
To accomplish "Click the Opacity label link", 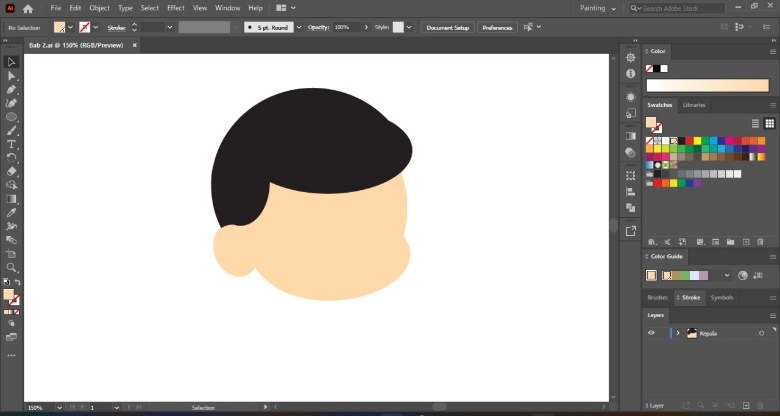I will pyautogui.click(x=318, y=27).
